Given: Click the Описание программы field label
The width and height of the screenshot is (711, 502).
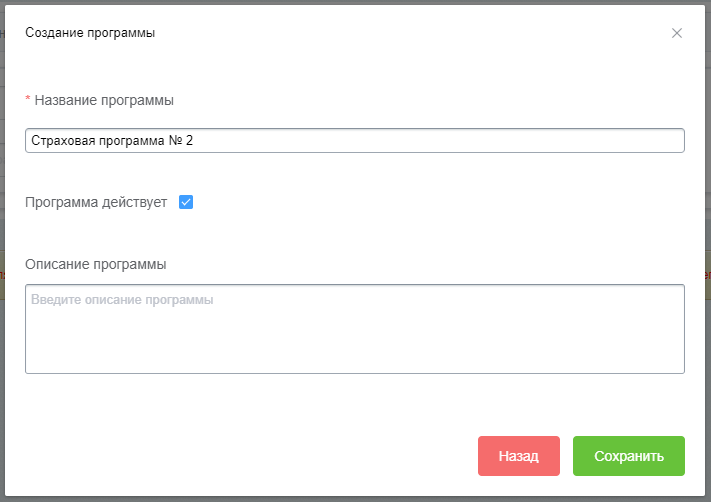Looking at the screenshot, I should 96,264.
